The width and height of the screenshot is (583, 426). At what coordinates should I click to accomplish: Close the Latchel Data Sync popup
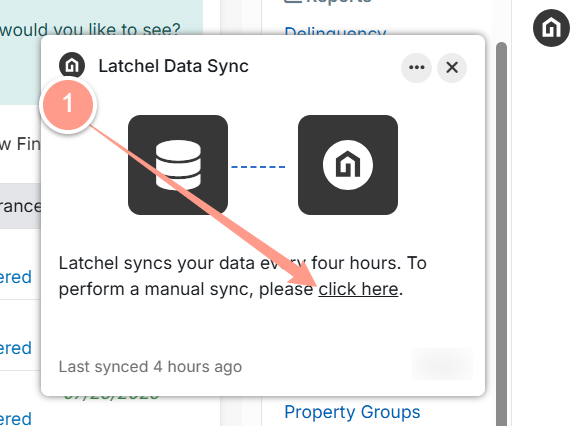coord(452,68)
